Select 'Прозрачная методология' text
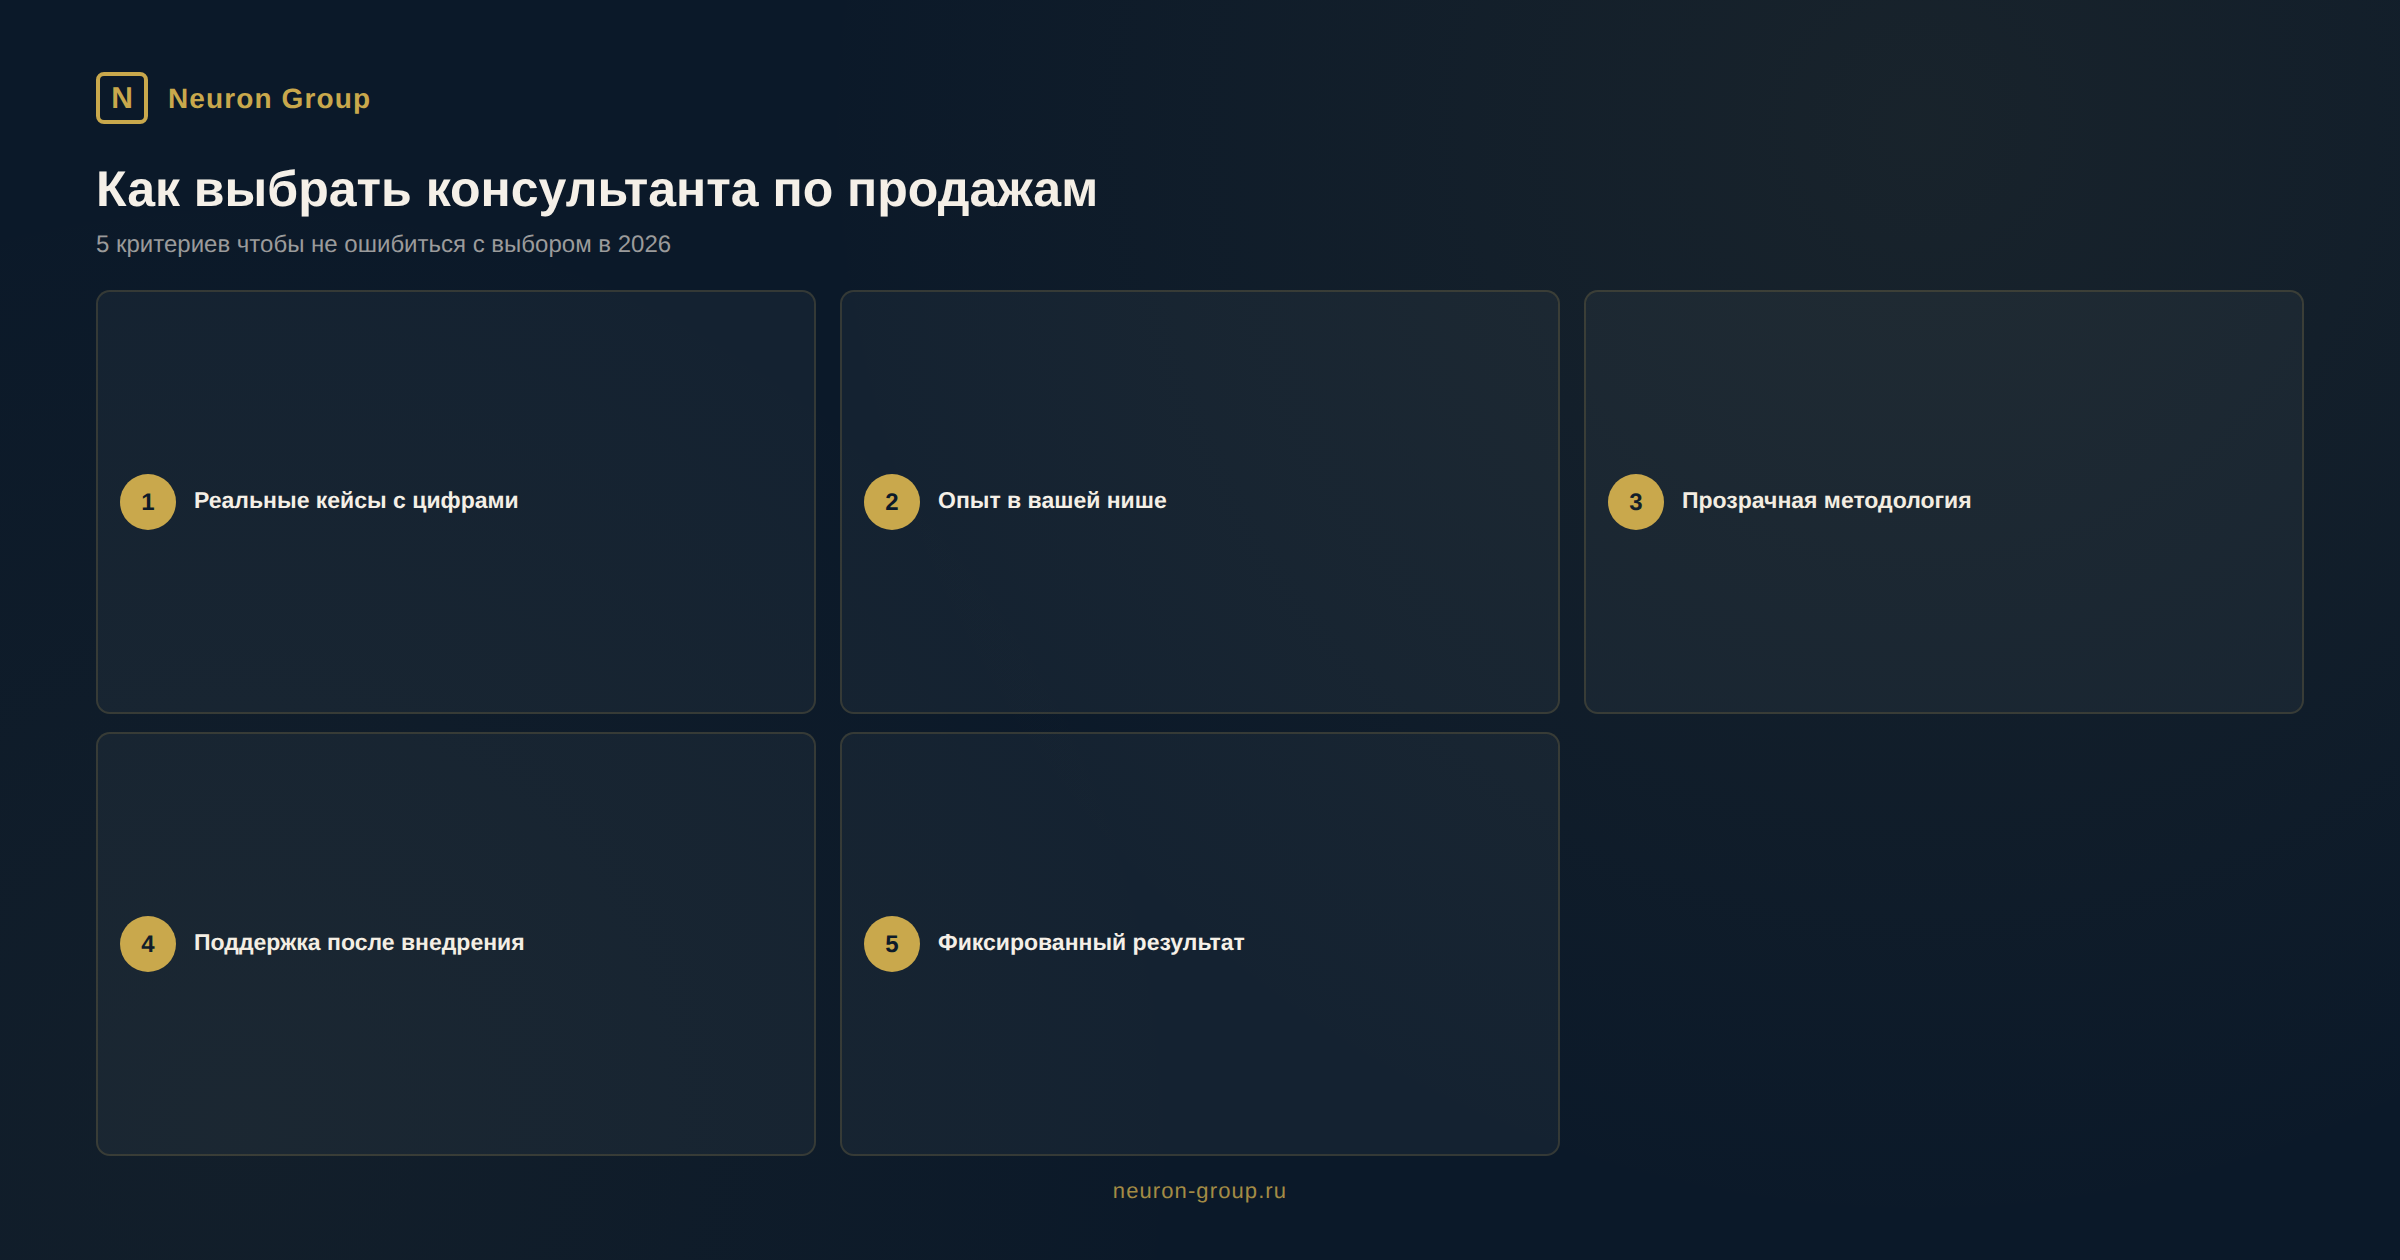The width and height of the screenshot is (2400, 1260). pos(1826,501)
